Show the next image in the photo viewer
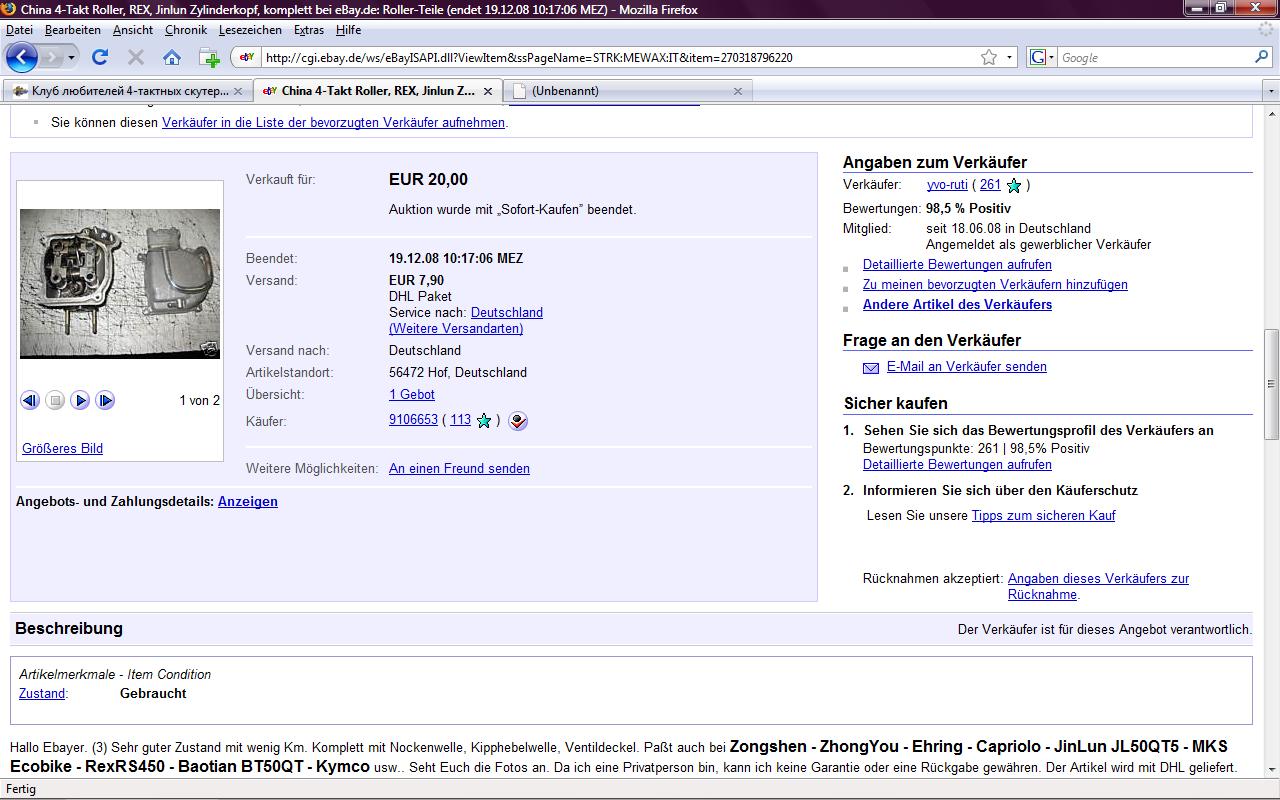 81,400
